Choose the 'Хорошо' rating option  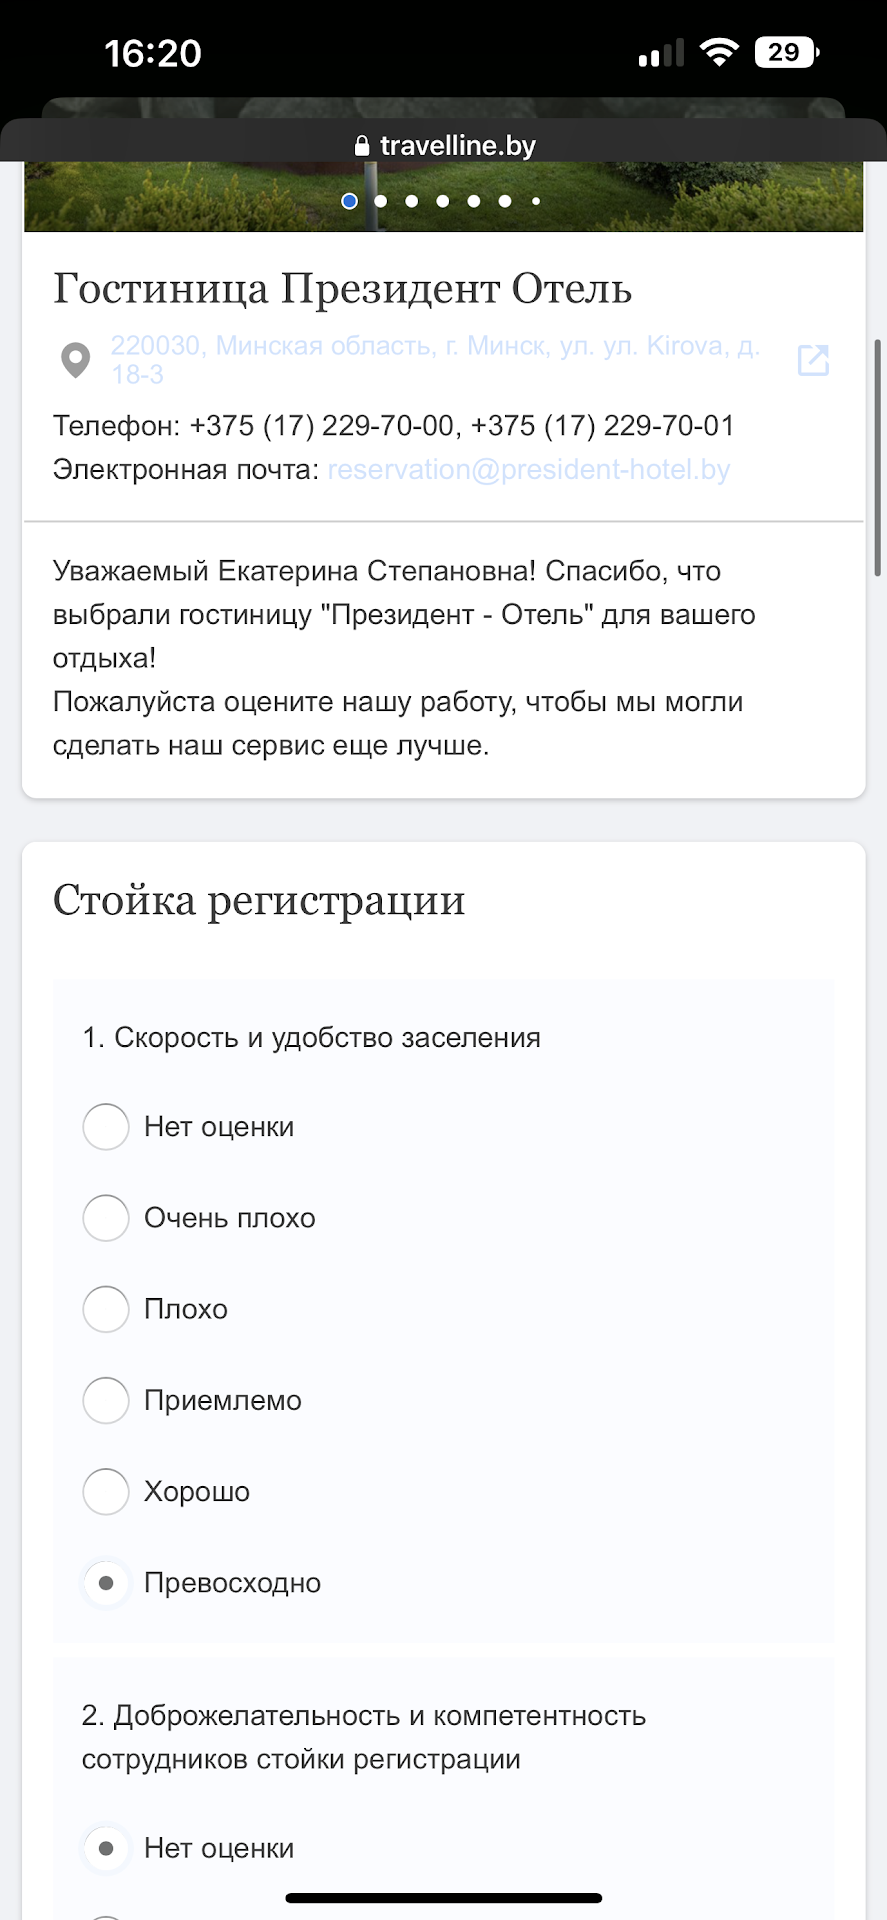click(x=106, y=1491)
